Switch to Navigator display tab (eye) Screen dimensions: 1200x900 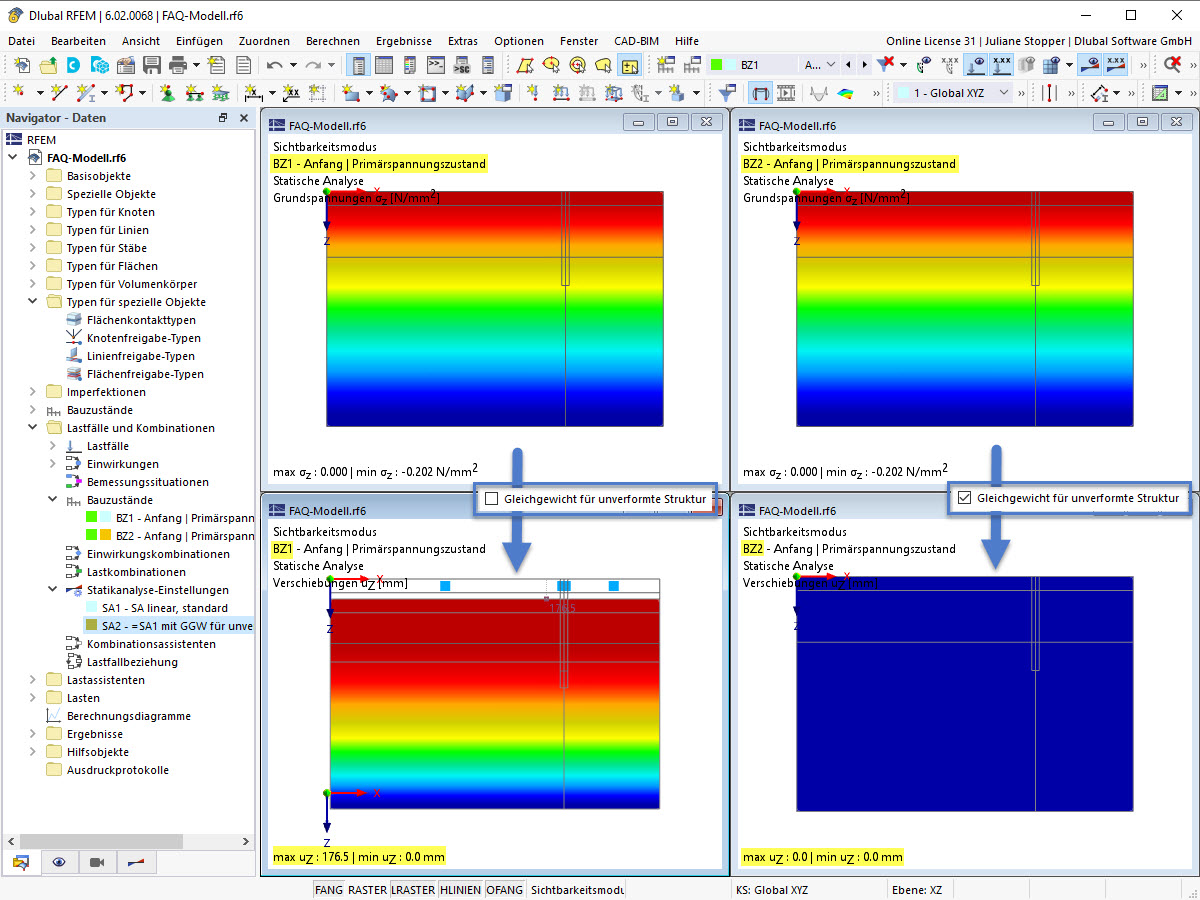[59, 862]
